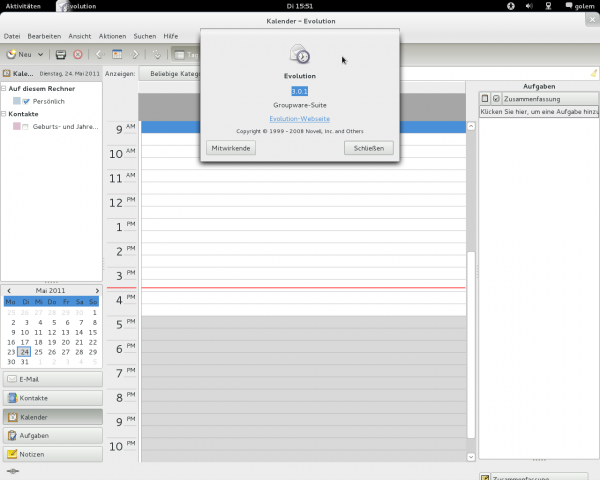Open the Aktionen menu
Image resolution: width=600 pixels, height=480 pixels.
[112, 36]
